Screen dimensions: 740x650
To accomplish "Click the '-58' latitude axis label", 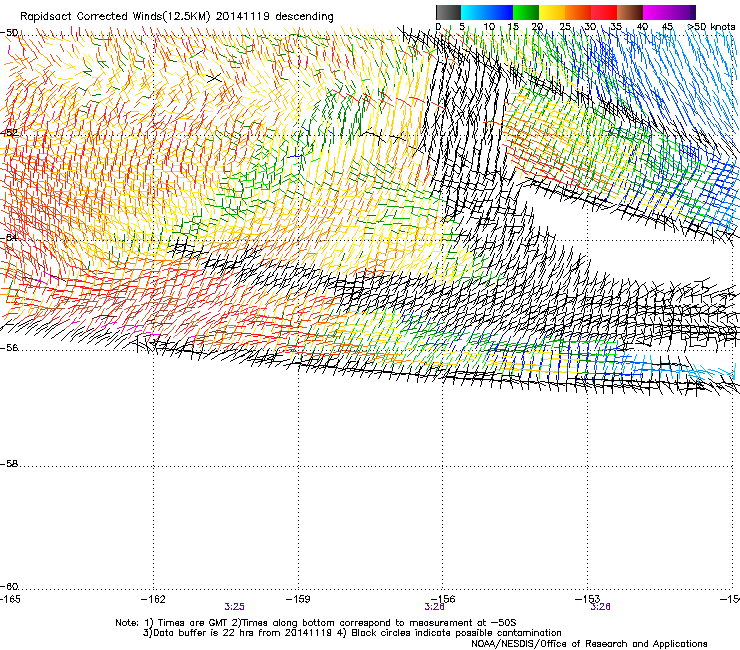I will (9, 464).
